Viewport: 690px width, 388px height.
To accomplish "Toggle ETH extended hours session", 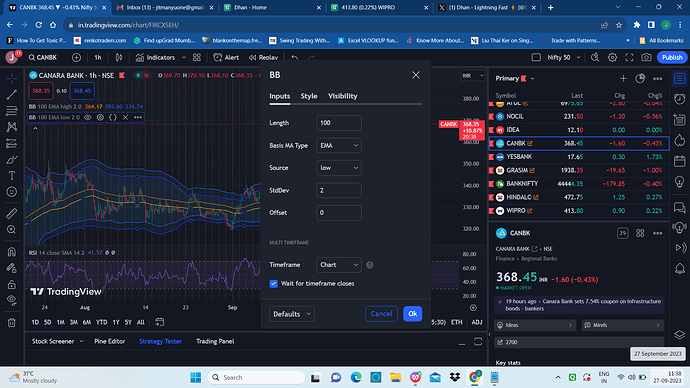I will pos(457,322).
